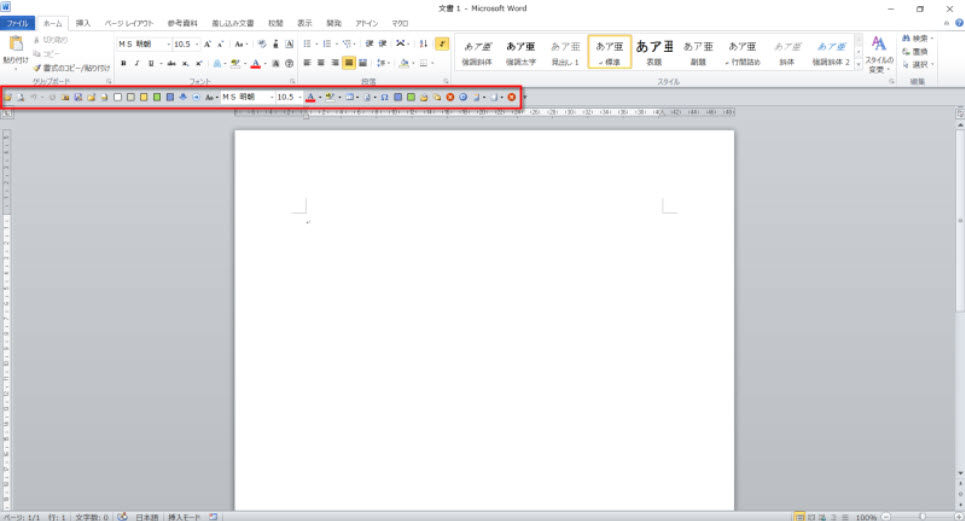Viewport: 965px width, 521px height.
Task: Click the sort icon in the paragraph group
Action: (423, 44)
